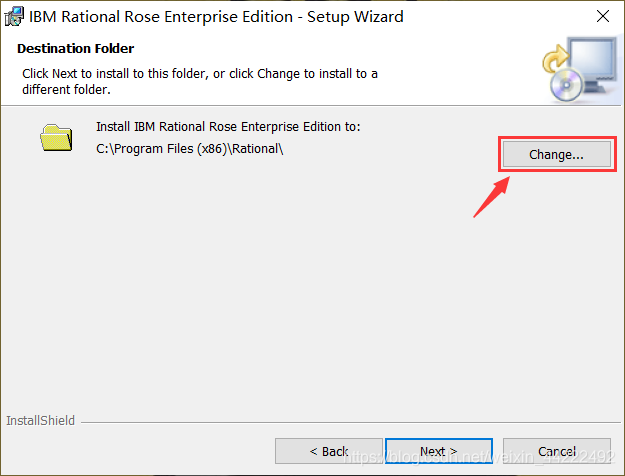625x476 pixels.
Task: Cancel the setup wizard
Action: pos(556,451)
